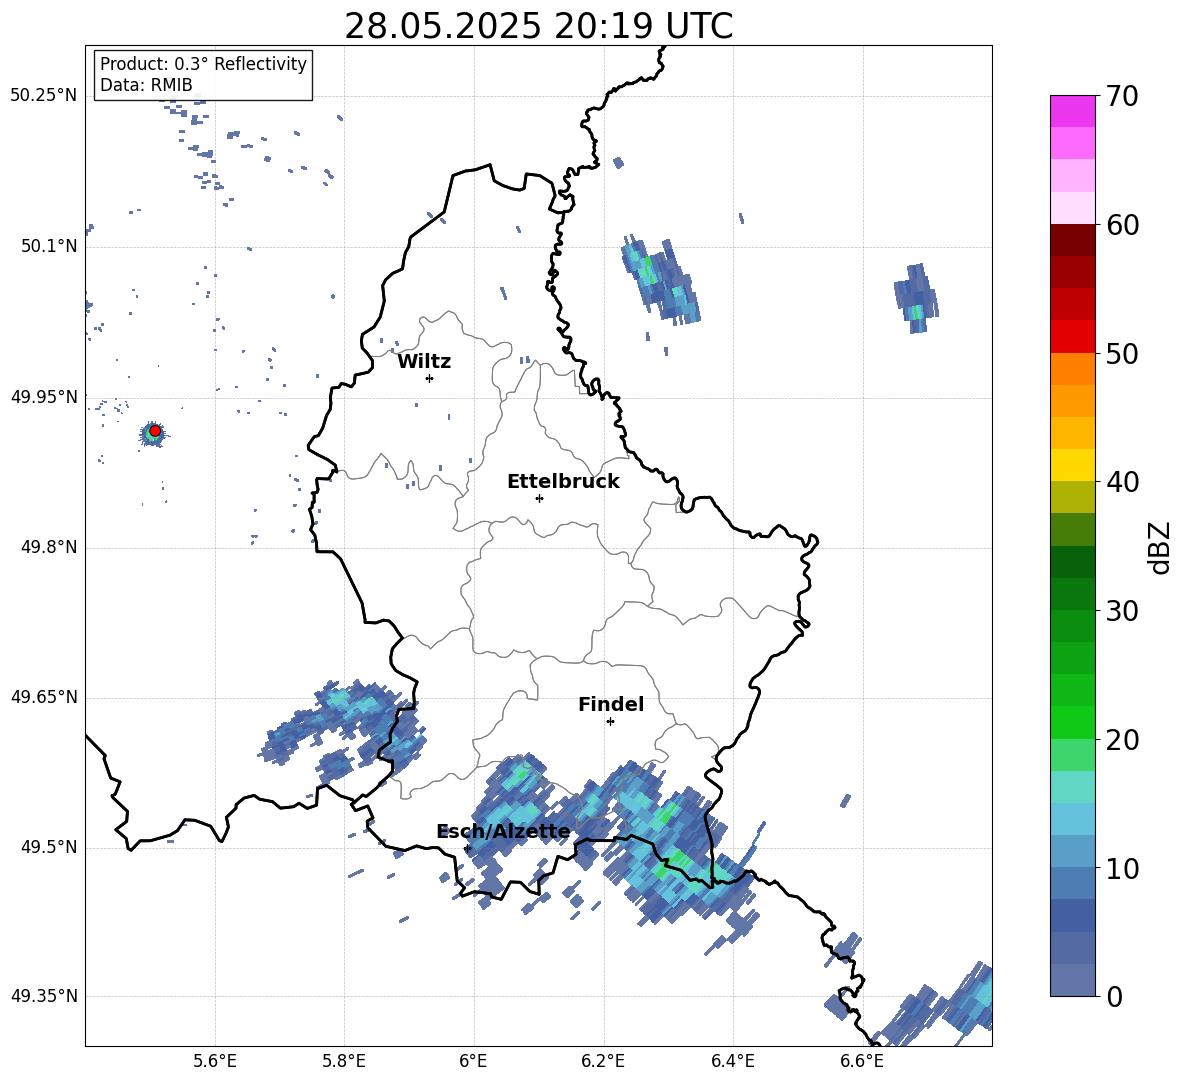Click the 49.5°N latitude label
The width and height of the screenshot is (1184, 1081).
[49, 847]
